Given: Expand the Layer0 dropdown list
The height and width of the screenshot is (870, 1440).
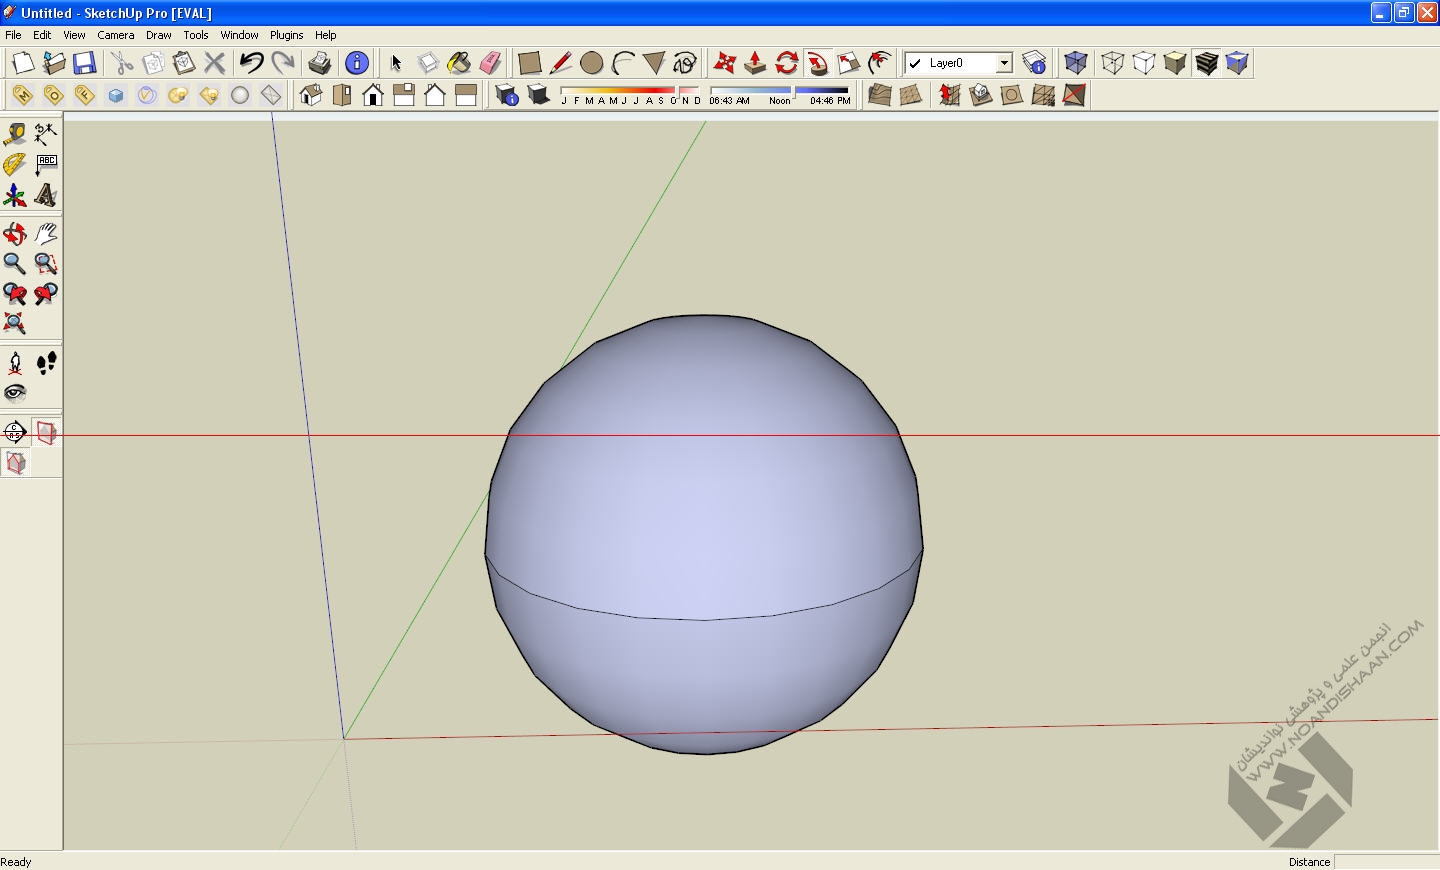Looking at the screenshot, I should pyautogui.click(x=1004, y=63).
